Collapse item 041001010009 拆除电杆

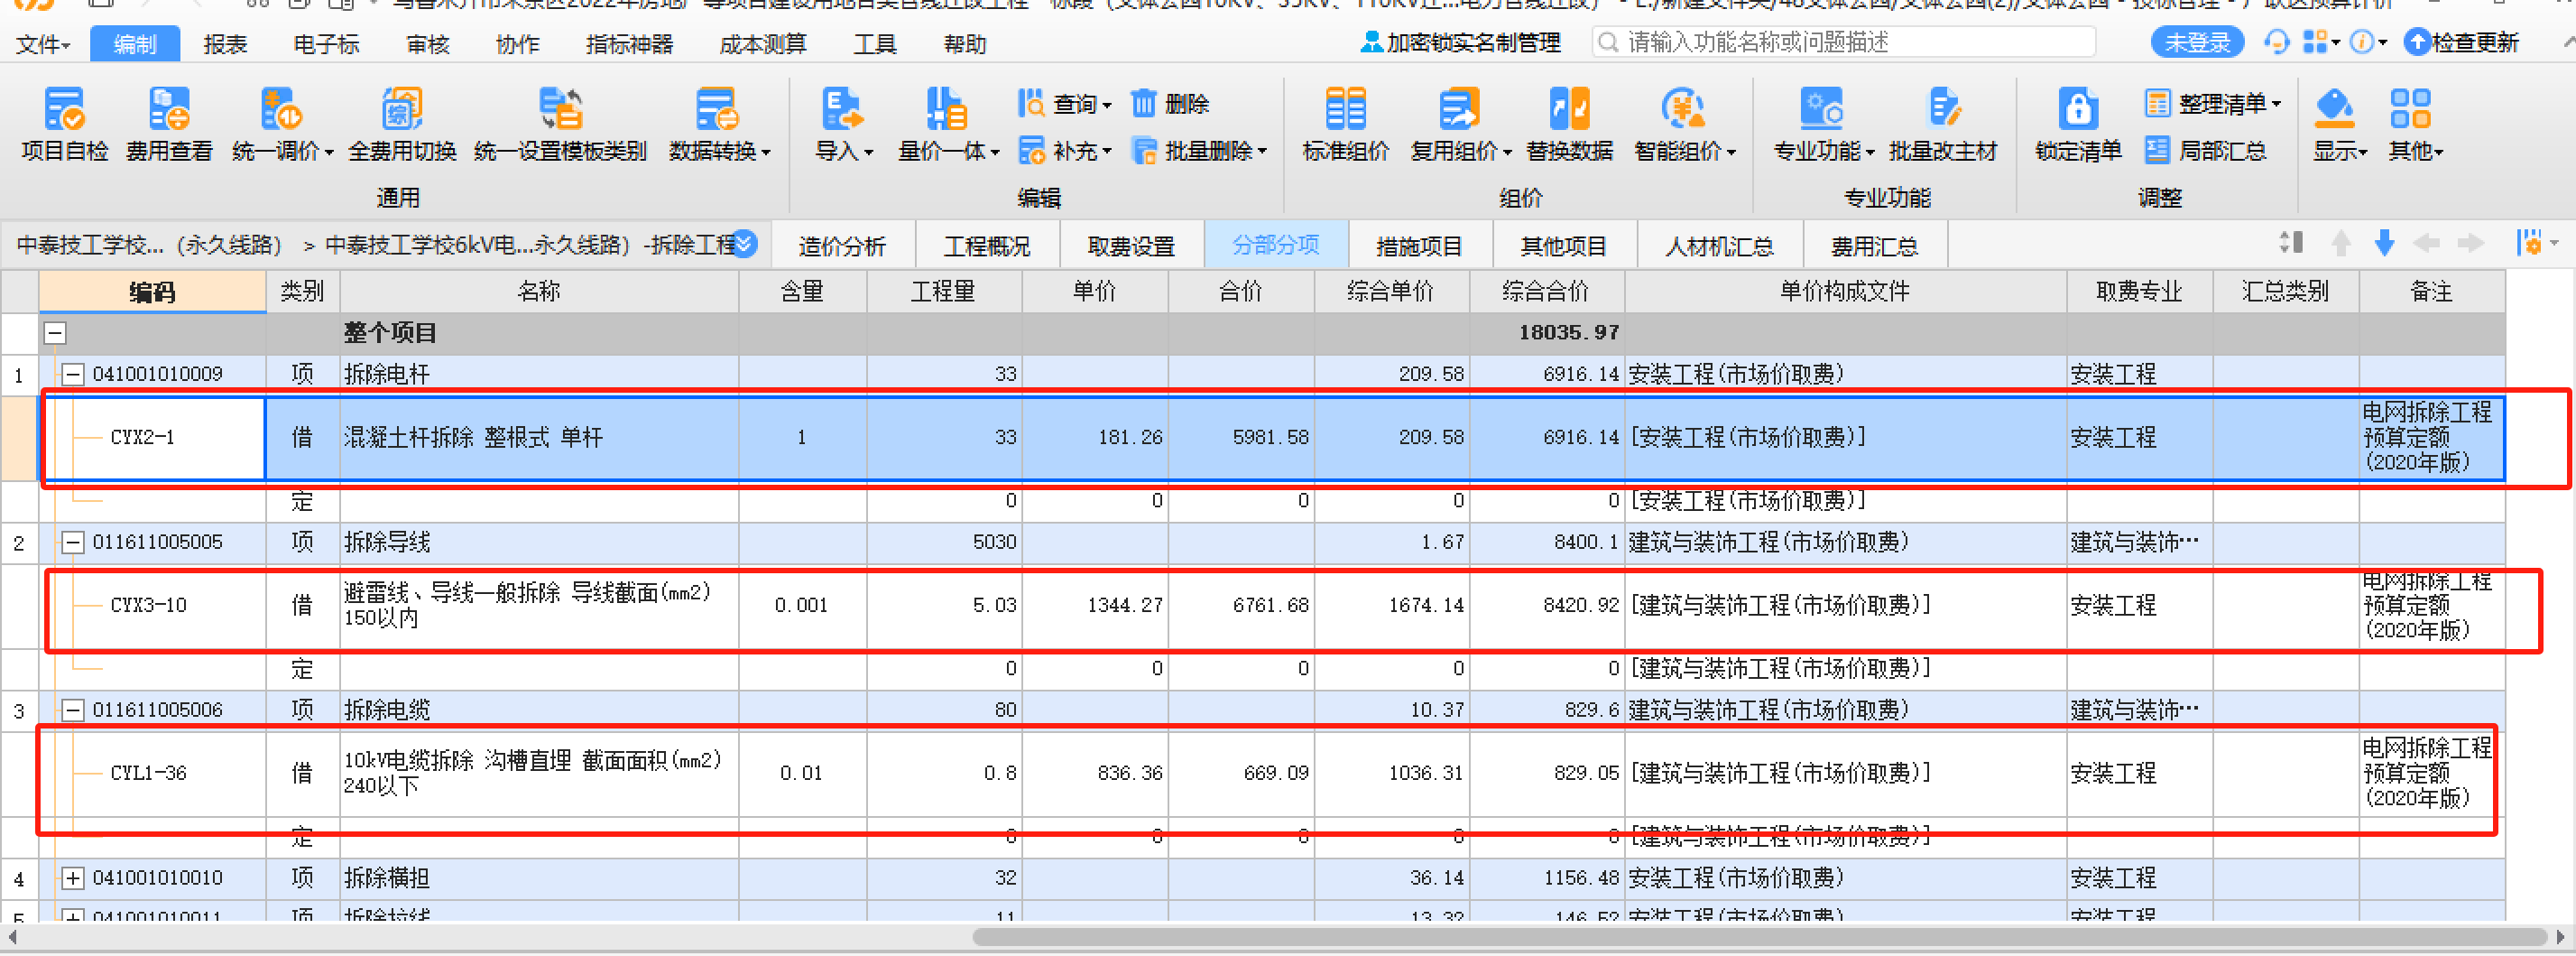[x=73, y=374]
